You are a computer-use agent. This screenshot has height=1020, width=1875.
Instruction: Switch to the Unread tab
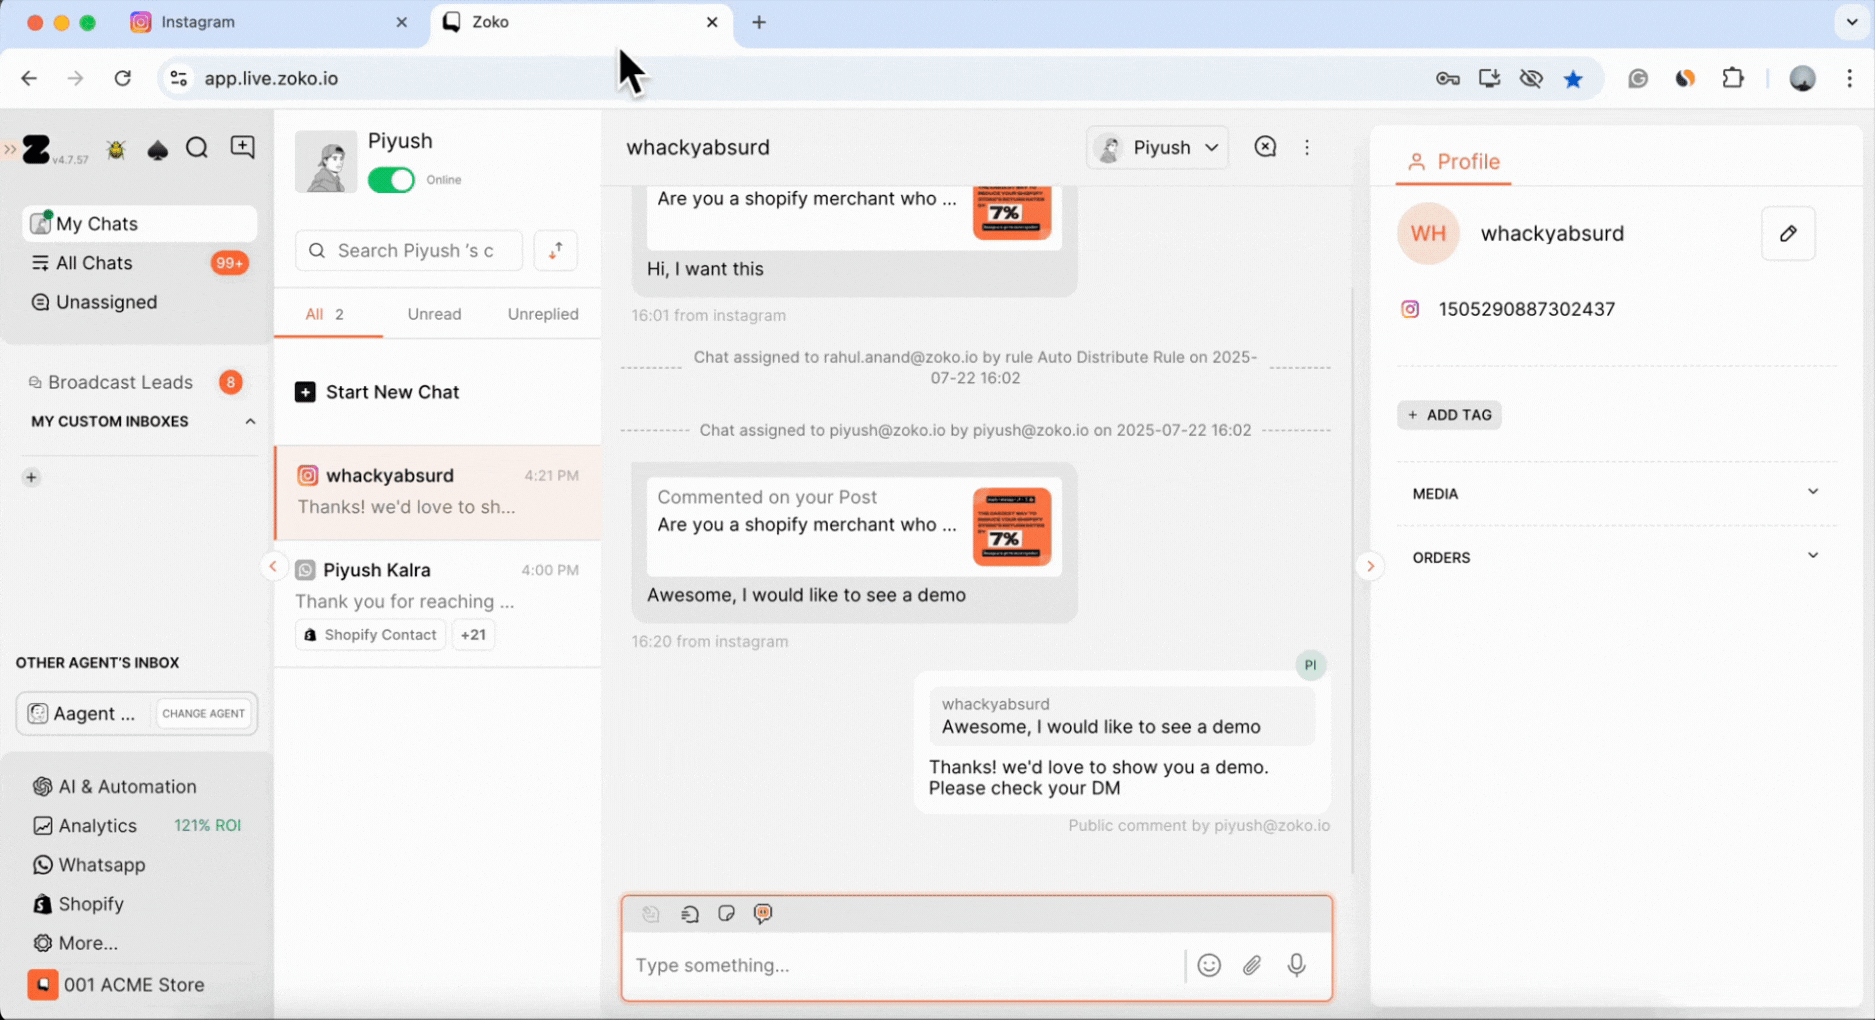click(434, 314)
